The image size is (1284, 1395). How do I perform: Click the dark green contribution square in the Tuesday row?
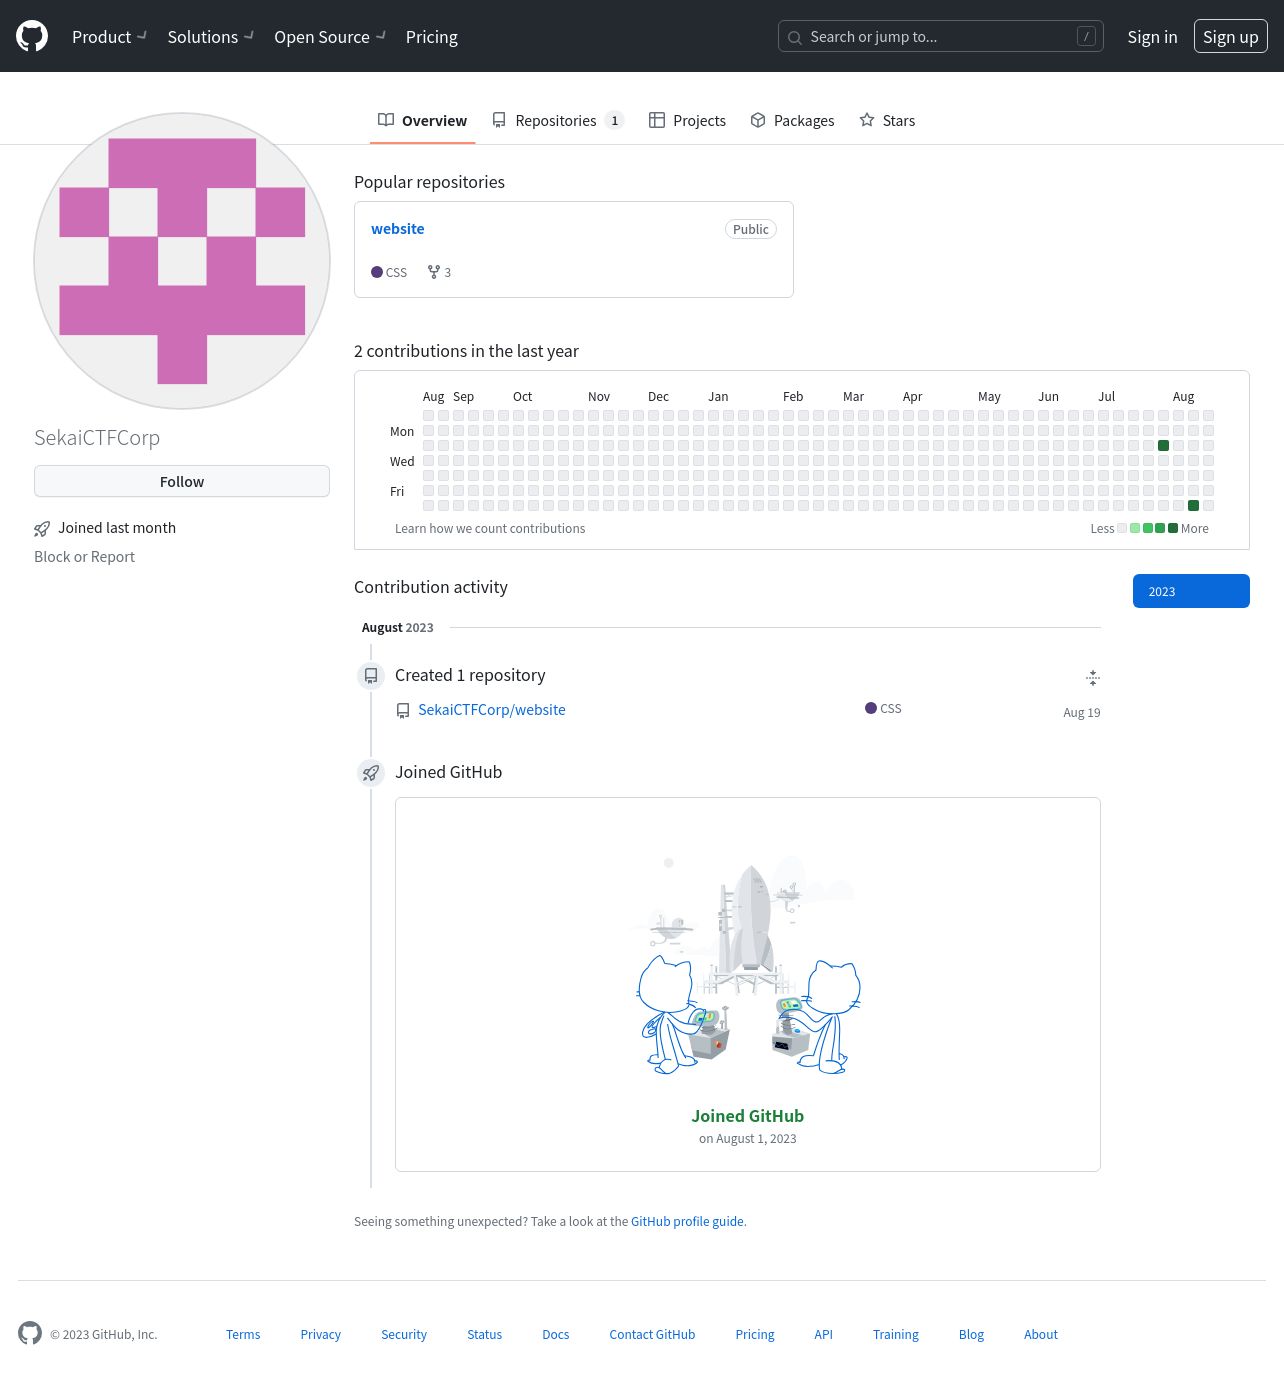coord(1163,446)
